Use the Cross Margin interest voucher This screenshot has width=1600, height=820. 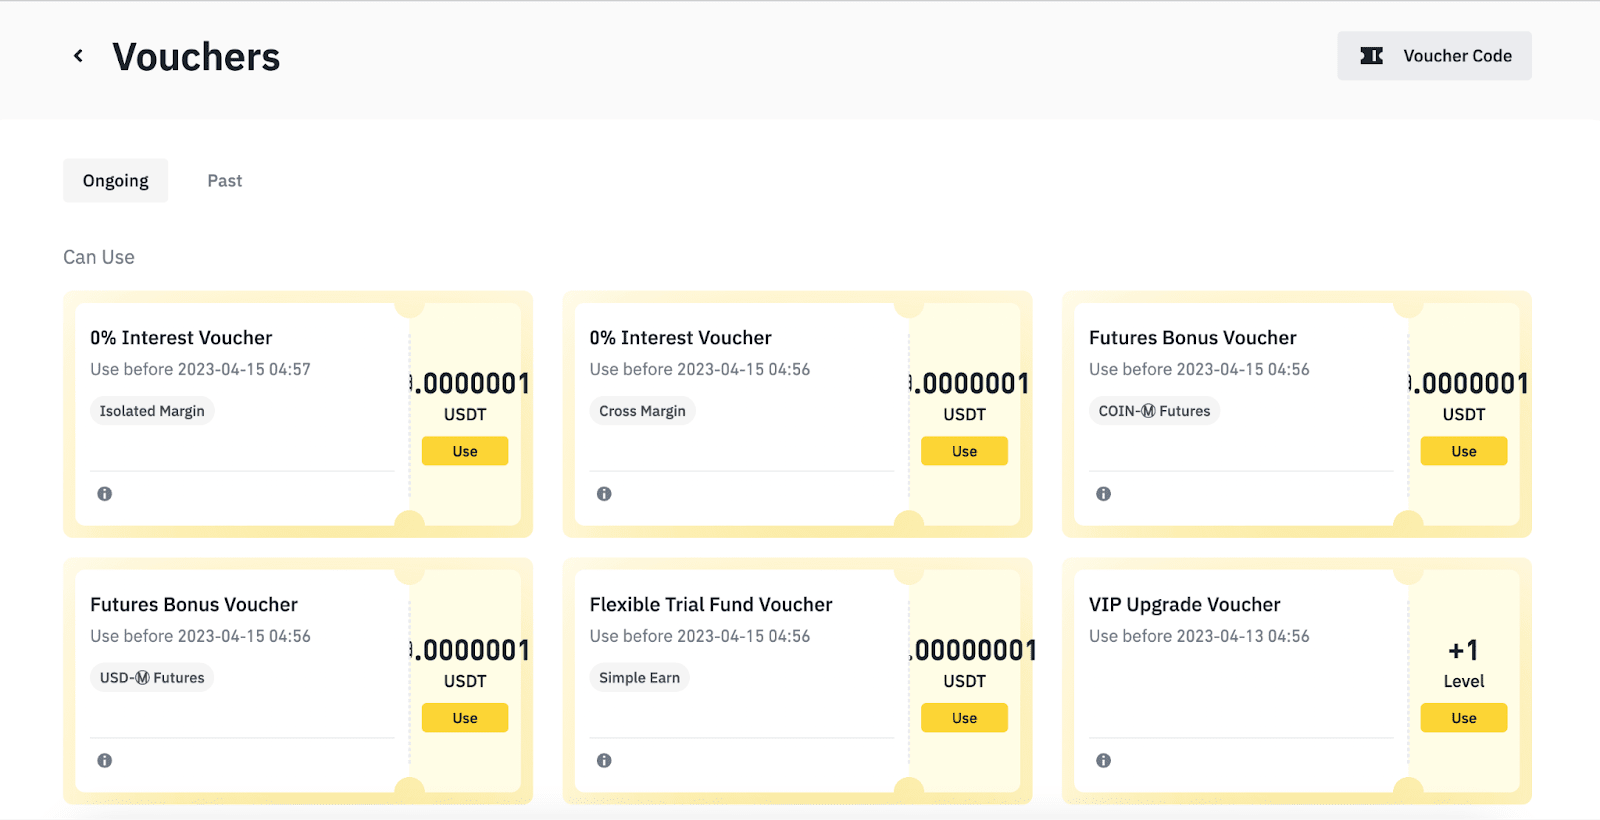tap(964, 451)
